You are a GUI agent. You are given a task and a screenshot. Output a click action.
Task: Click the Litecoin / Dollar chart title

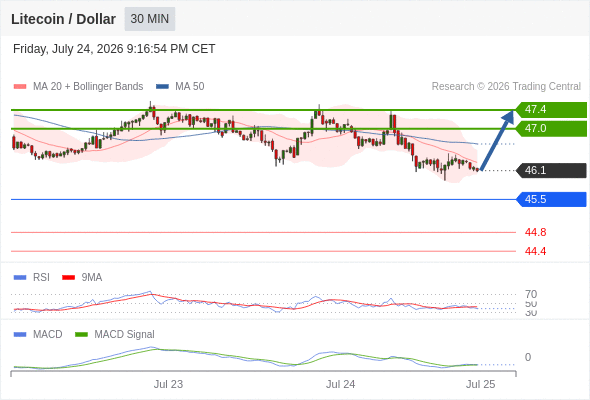pos(63,19)
